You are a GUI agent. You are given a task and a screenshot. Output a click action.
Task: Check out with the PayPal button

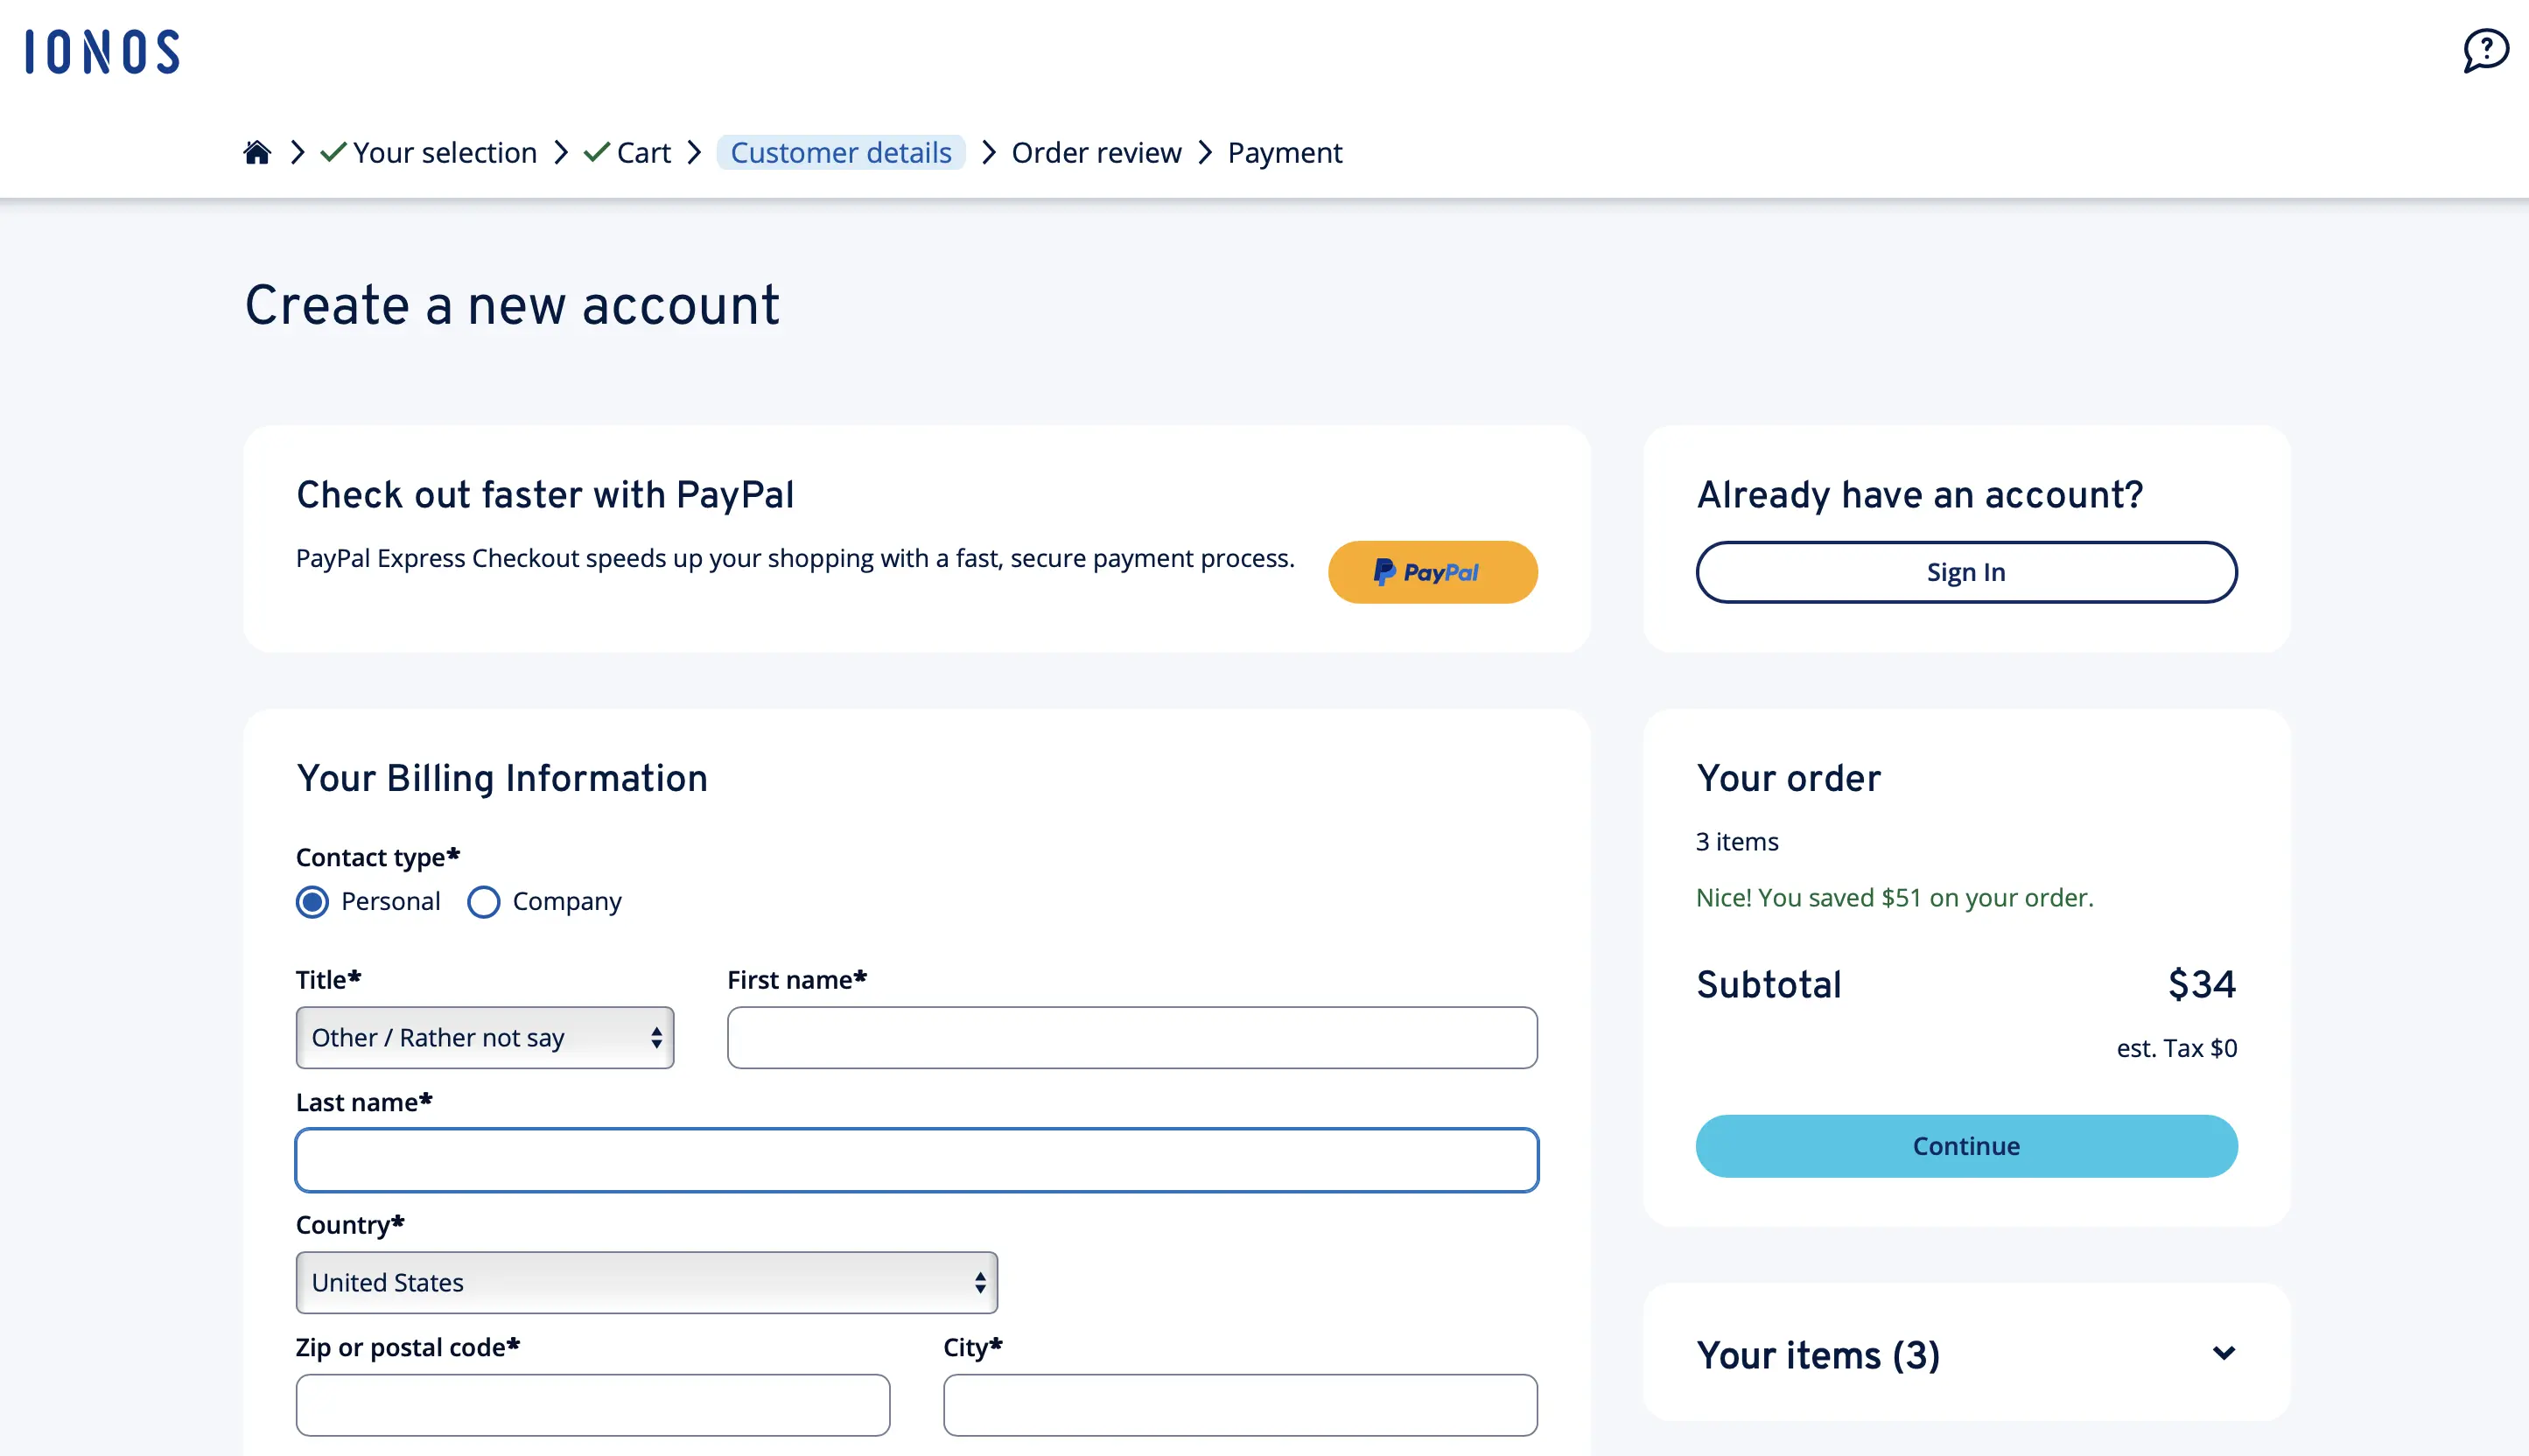[x=1432, y=571]
